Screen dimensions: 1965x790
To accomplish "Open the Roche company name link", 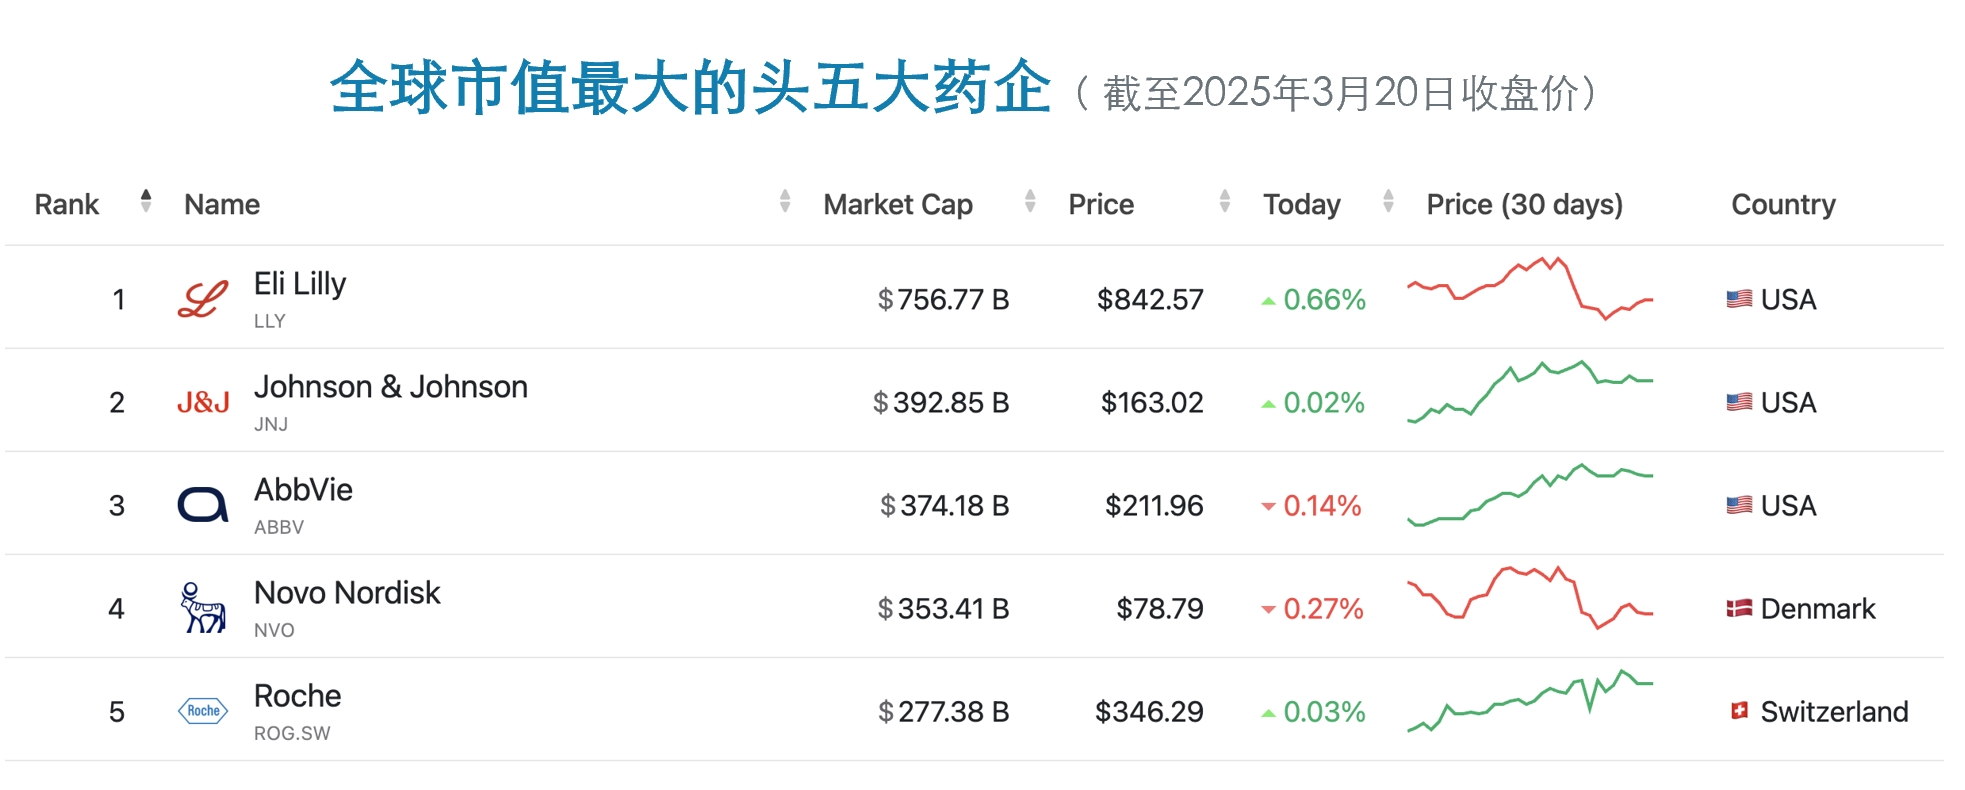I will click(298, 696).
